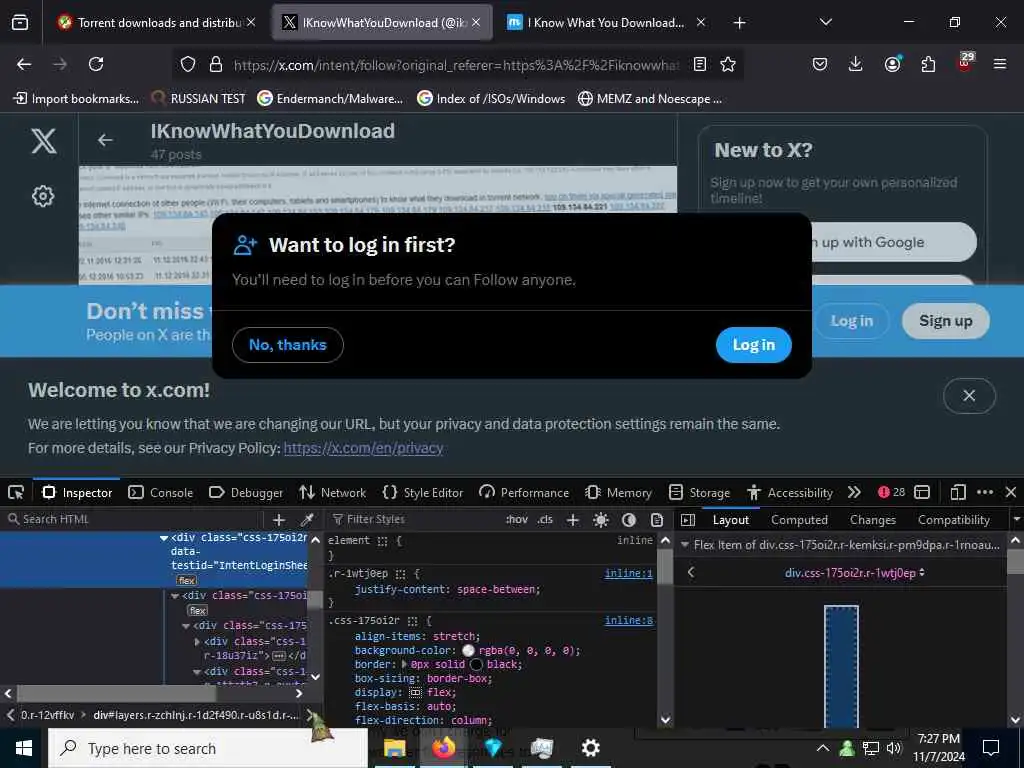Toggle Responsive Design Mode in DevTools

(x=958, y=492)
